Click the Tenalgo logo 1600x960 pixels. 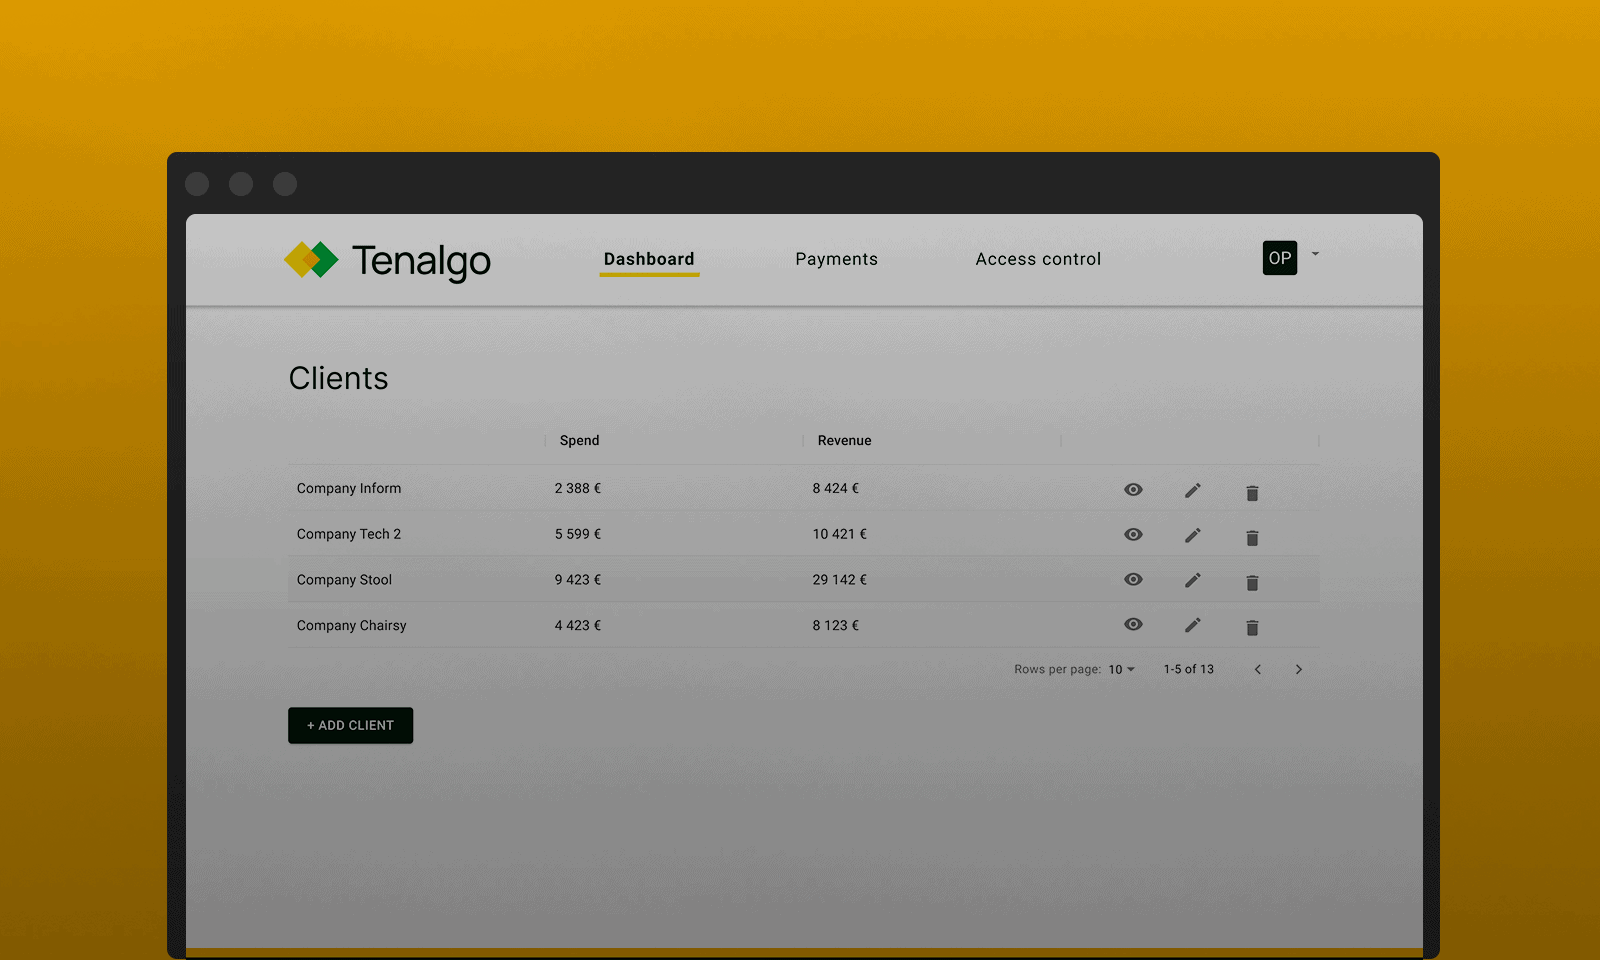coord(387,260)
